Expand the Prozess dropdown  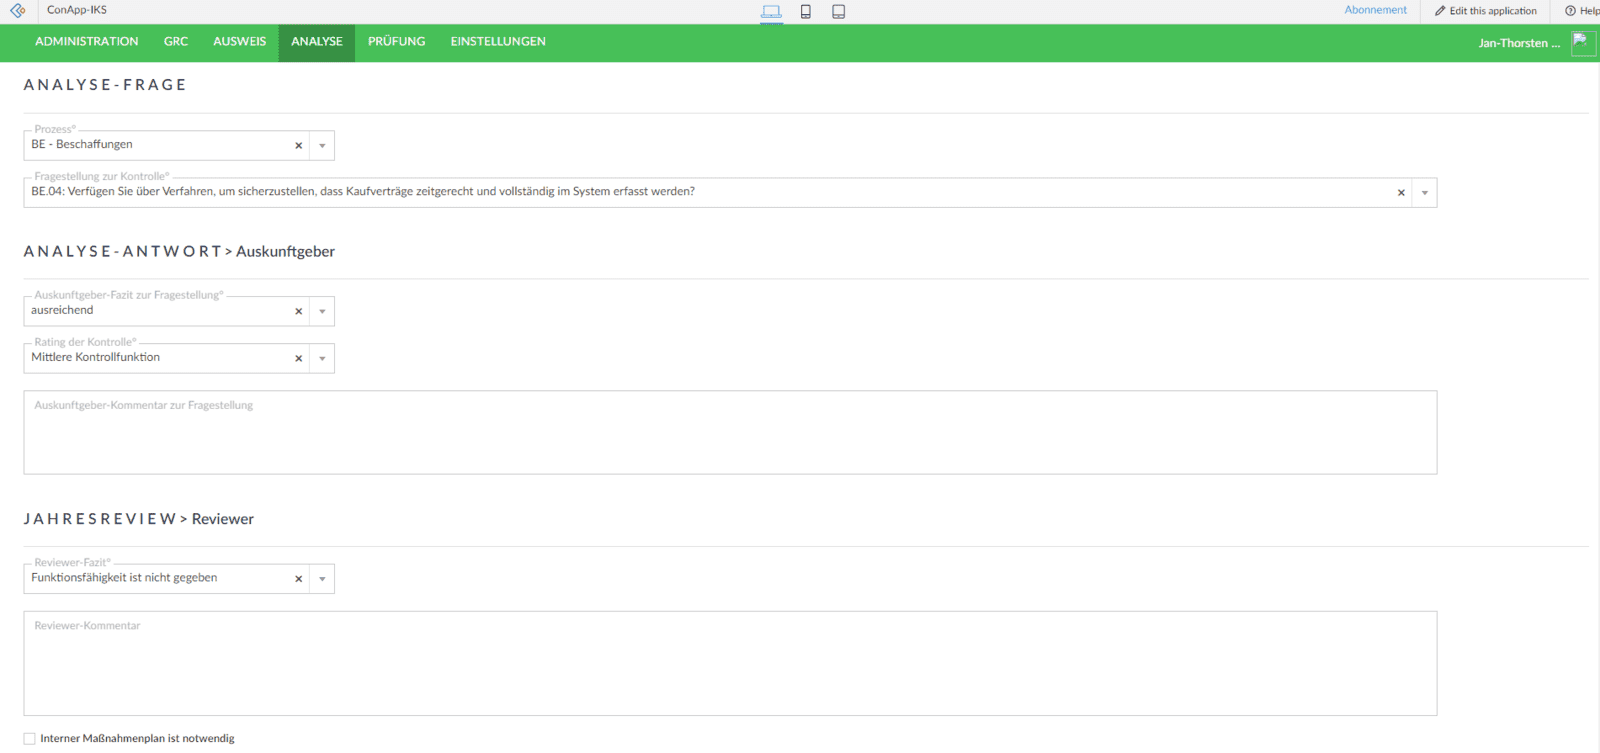coord(322,146)
